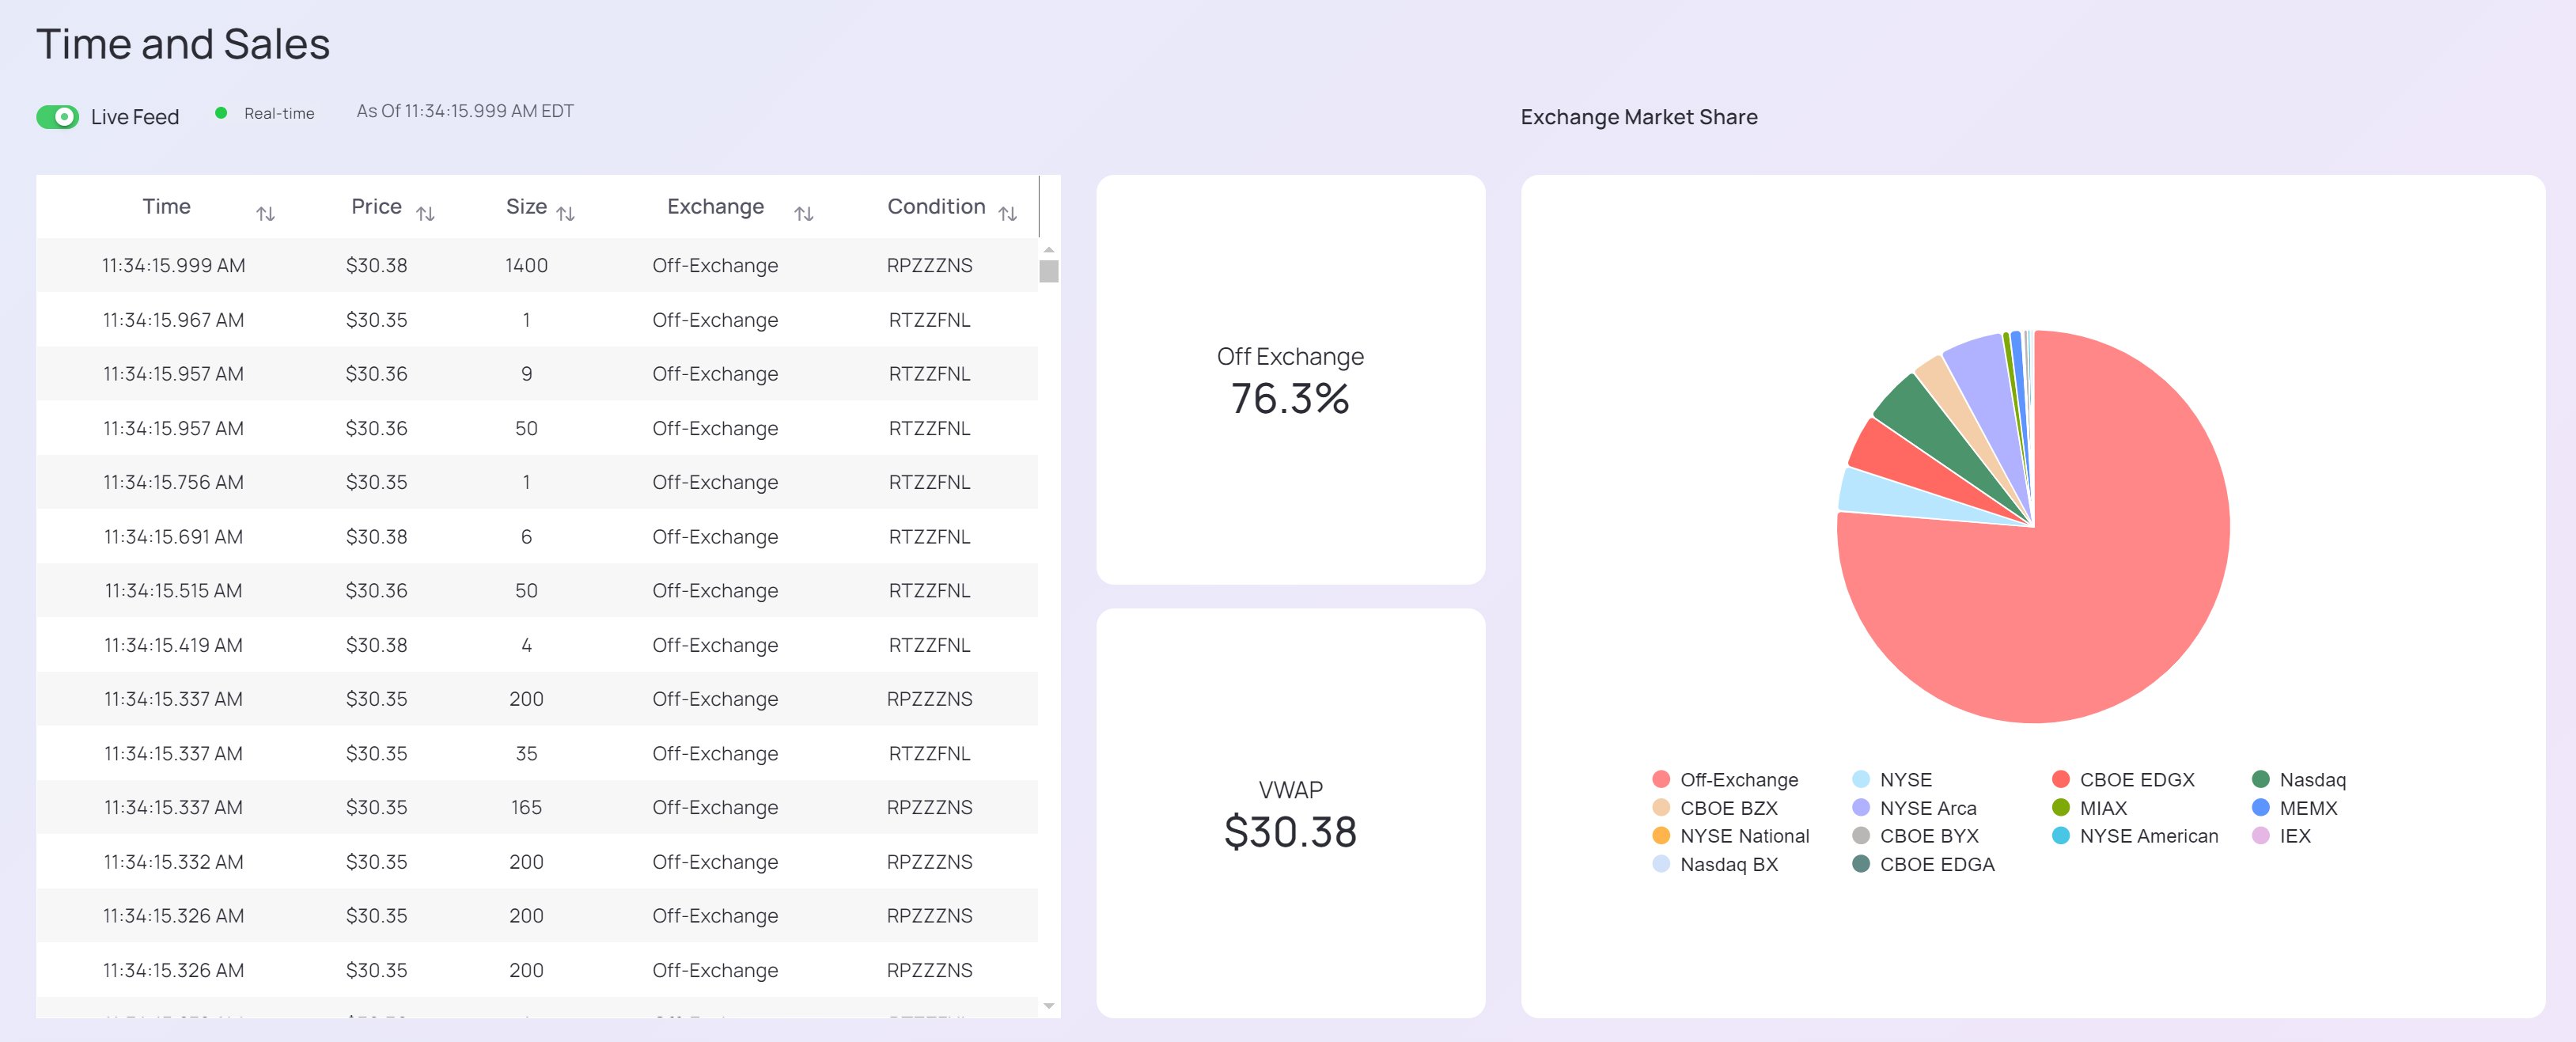Click the Exchange column header text
The image size is (2576, 1042).
(715, 206)
